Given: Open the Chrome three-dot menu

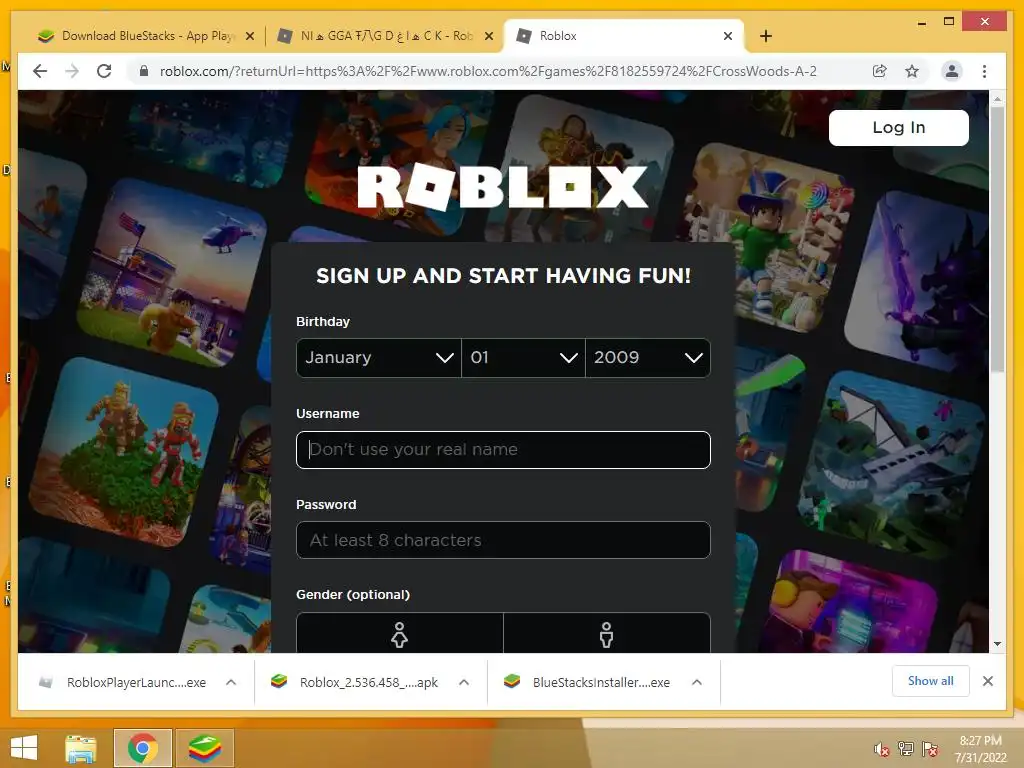Looking at the screenshot, I should coord(984,71).
